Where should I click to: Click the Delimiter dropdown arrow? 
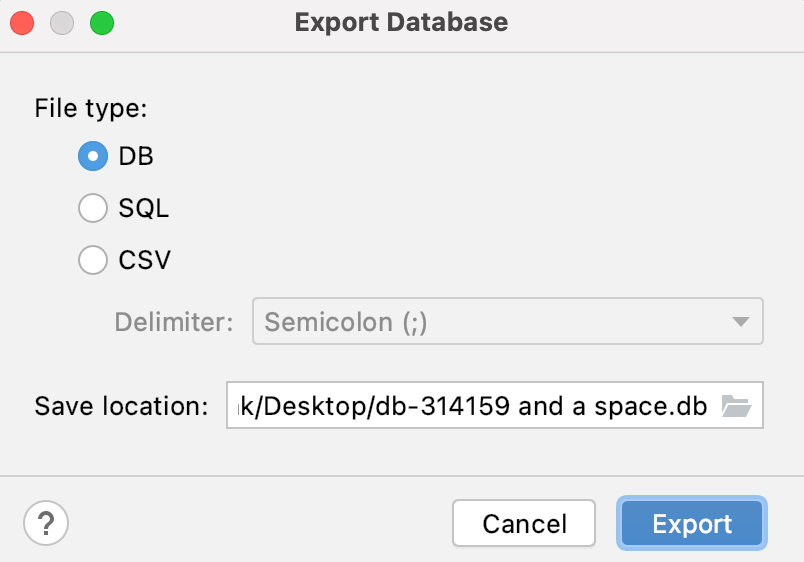pos(740,322)
